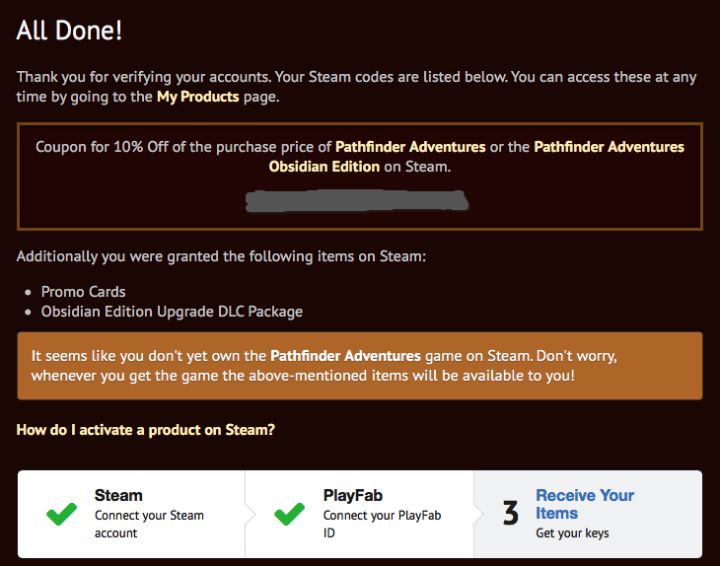Click "Connect your PlayFab ID" description
This screenshot has width=720, height=566.
click(x=381, y=524)
